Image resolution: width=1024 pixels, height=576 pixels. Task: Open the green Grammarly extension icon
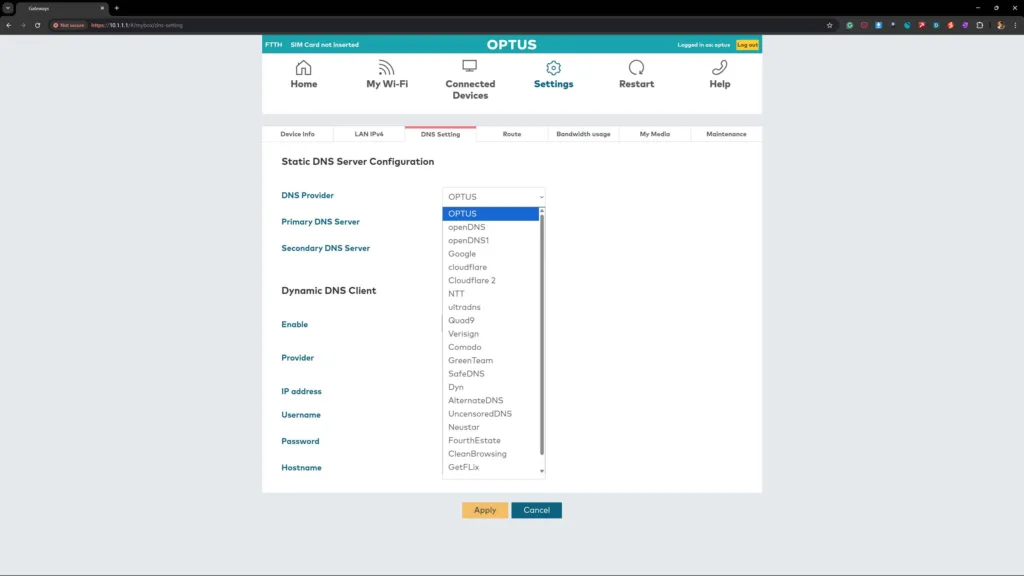click(850, 25)
